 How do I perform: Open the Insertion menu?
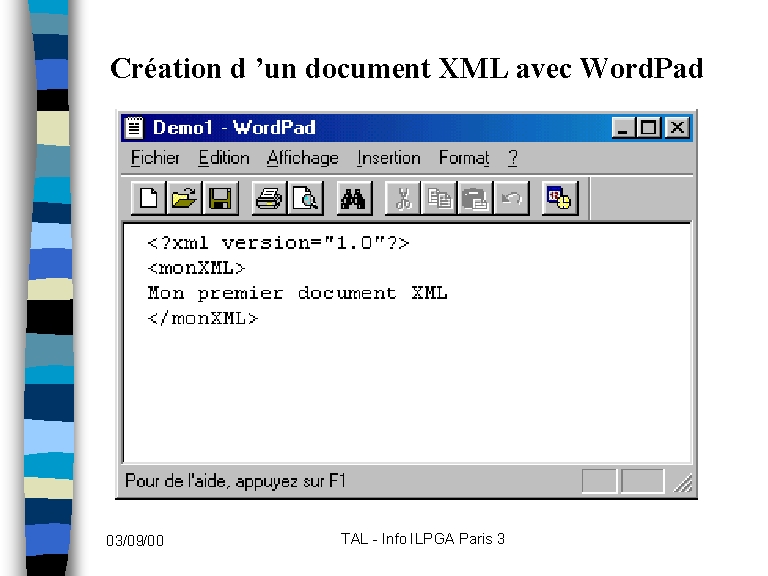point(388,158)
